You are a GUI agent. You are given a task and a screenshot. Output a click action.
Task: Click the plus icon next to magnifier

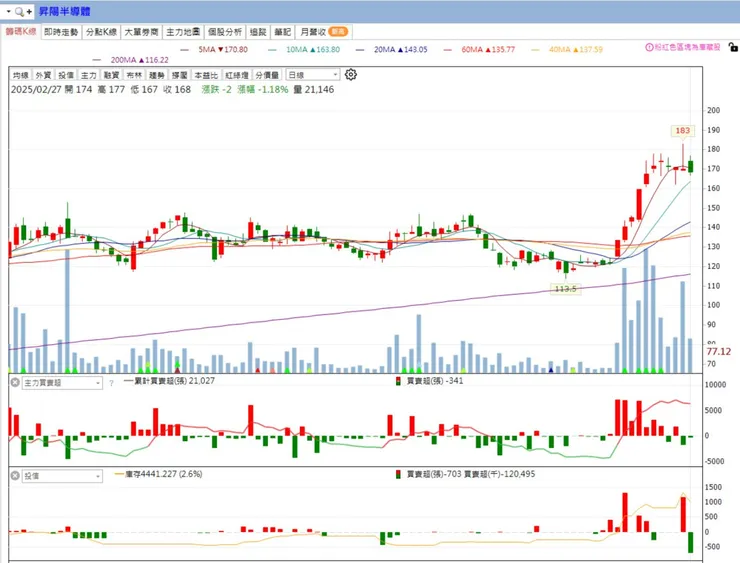click(29, 12)
